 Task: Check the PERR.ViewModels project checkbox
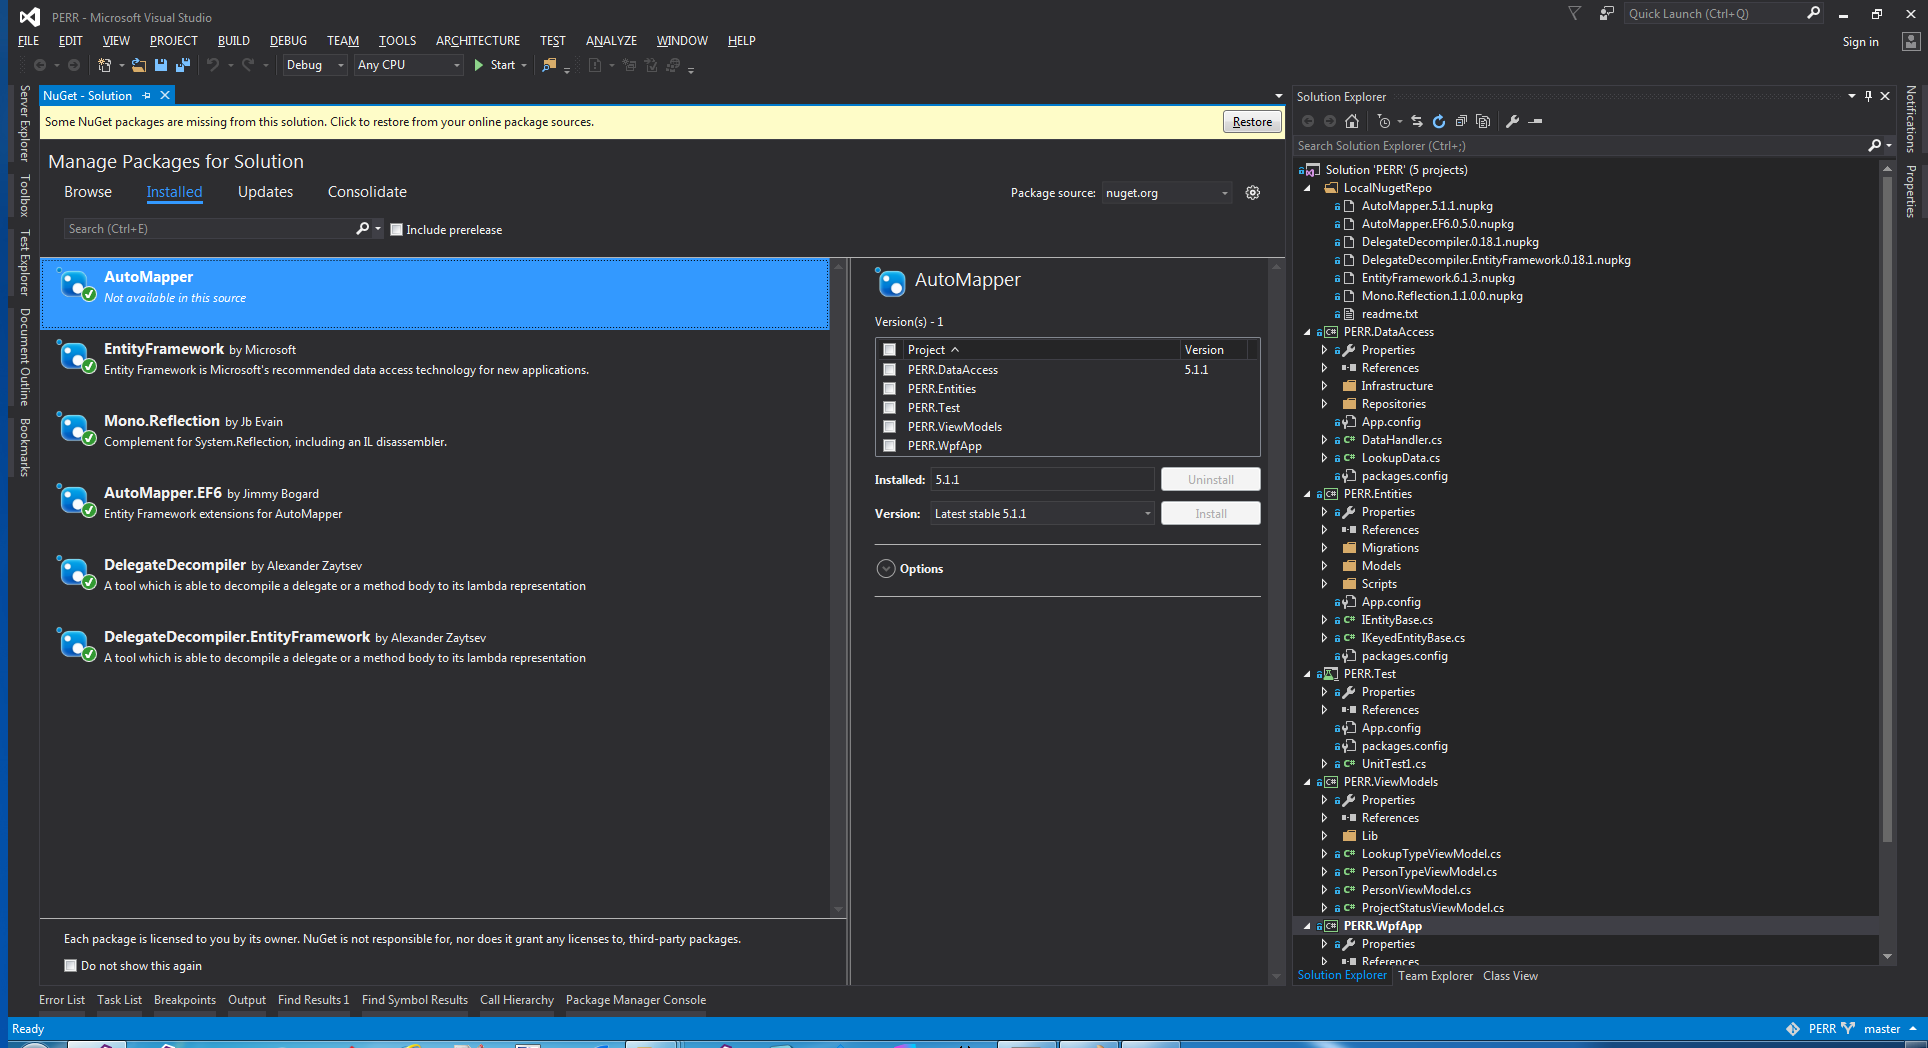tap(889, 427)
